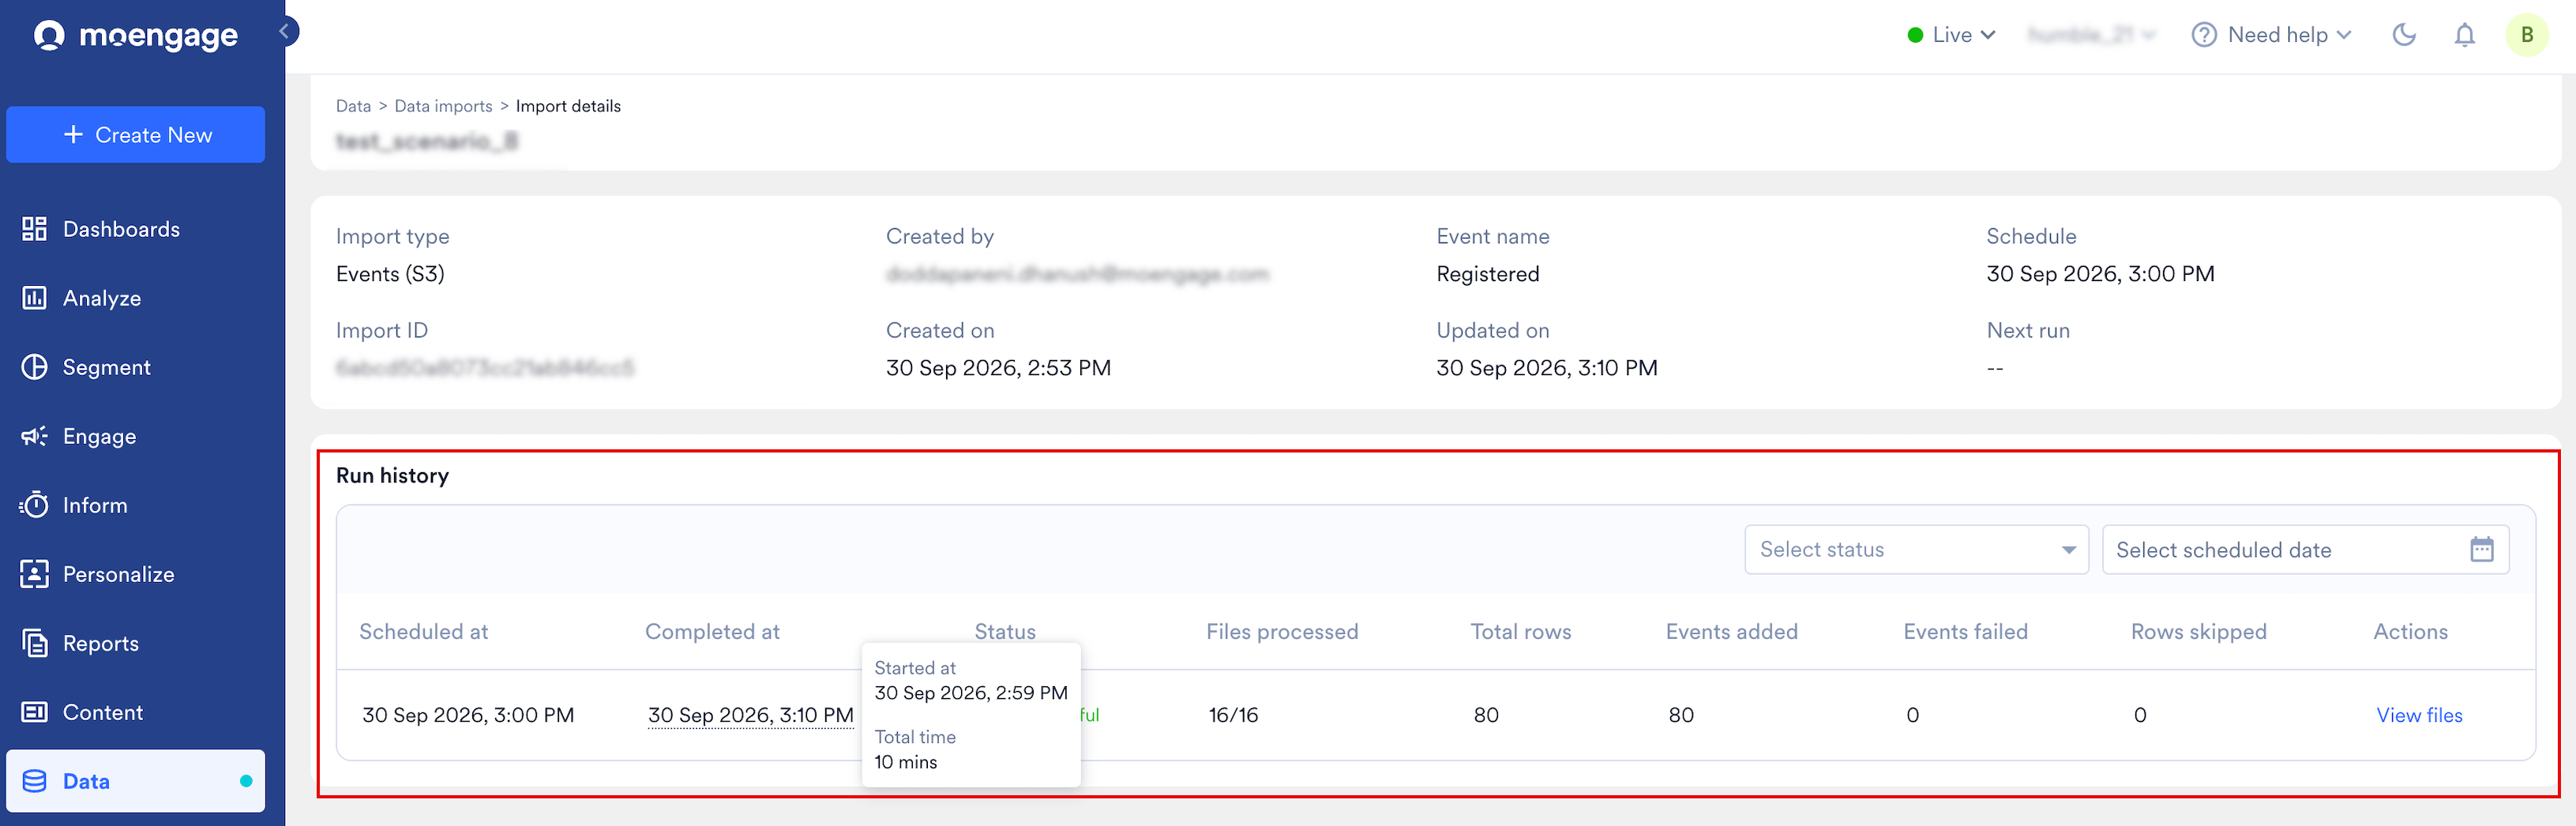Click the help question mark icon
The image size is (2576, 826).
(2204, 35)
